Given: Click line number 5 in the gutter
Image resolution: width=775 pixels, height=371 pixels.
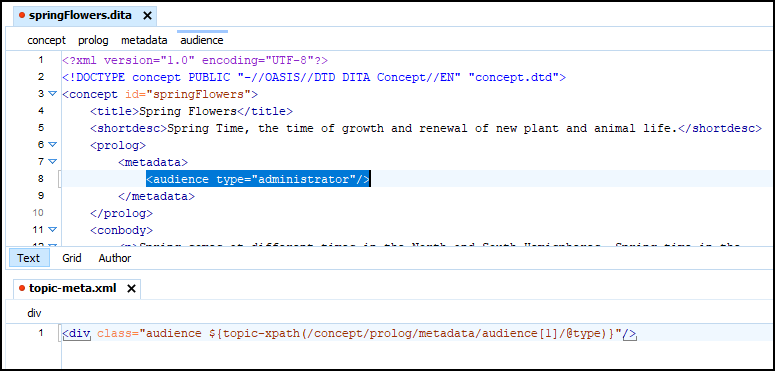Looking at the screenshot, I should click(x=41, y=128).
